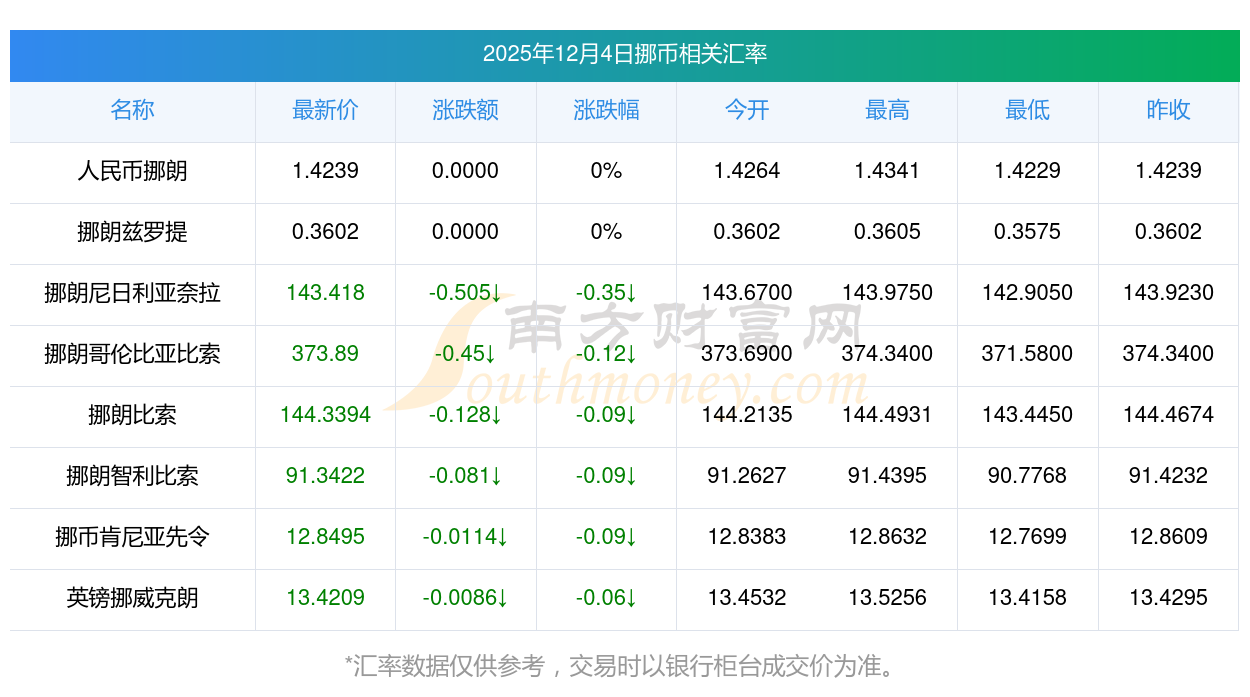Click the 挪朗哥伦比亚比索 row name

[x=132, y=354]
